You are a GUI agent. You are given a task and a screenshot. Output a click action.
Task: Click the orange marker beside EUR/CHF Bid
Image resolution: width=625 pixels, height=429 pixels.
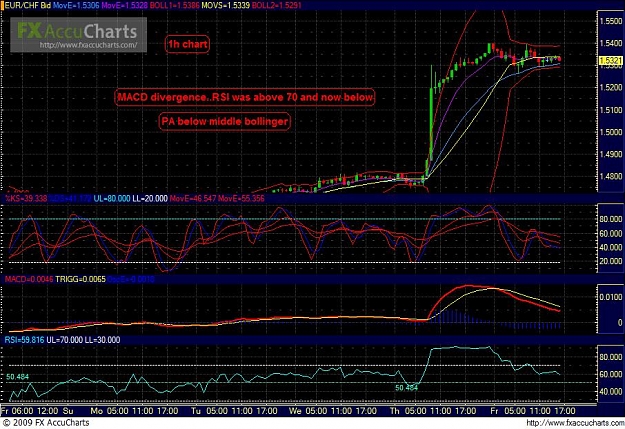pos(2,6)
